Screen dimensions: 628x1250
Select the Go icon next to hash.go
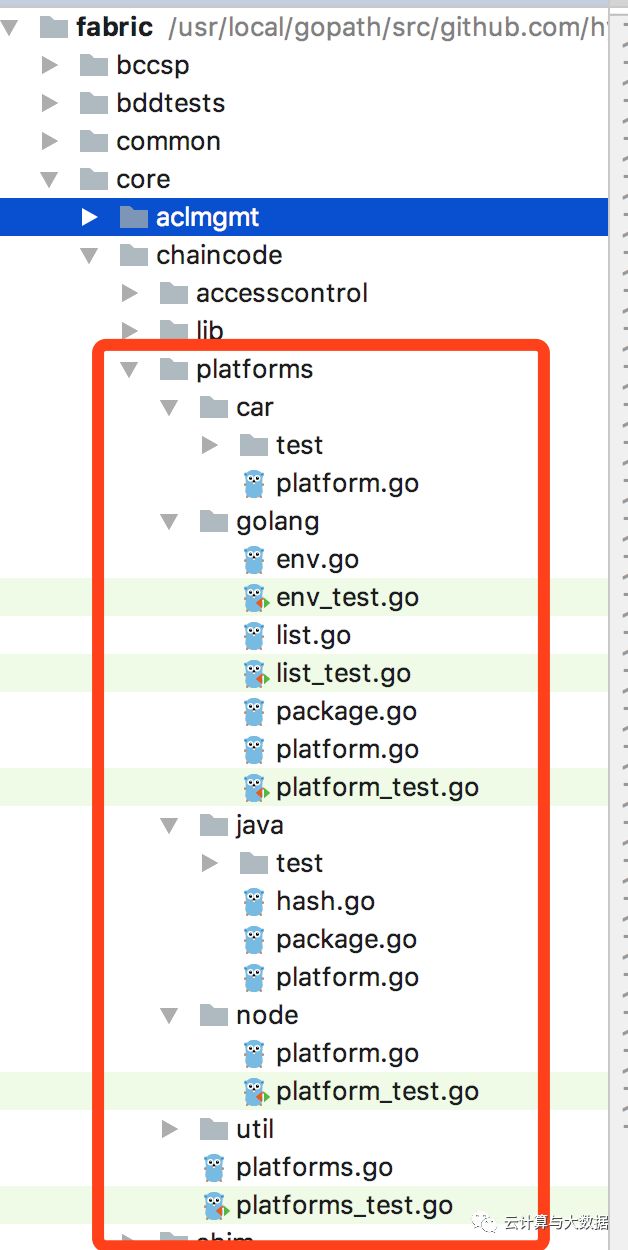click(x=253, y=901)
